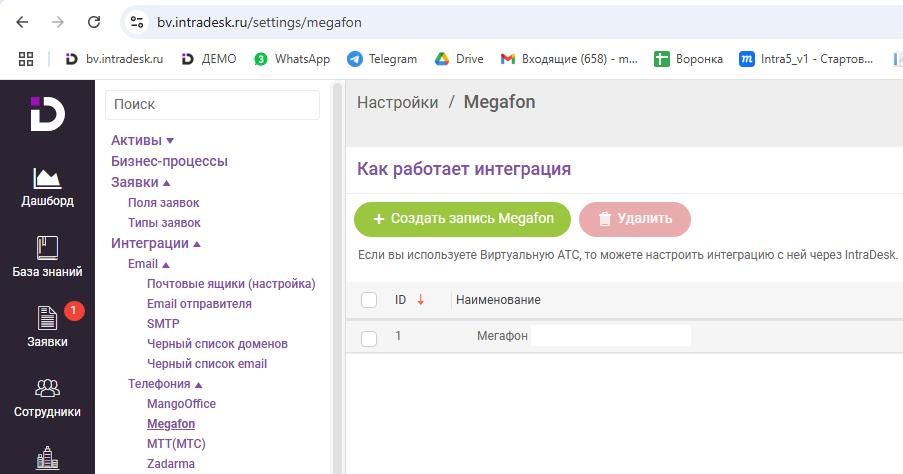Click the Удалить button
Image resolution: width=903 pixels, height=474 pixels.
635,219
